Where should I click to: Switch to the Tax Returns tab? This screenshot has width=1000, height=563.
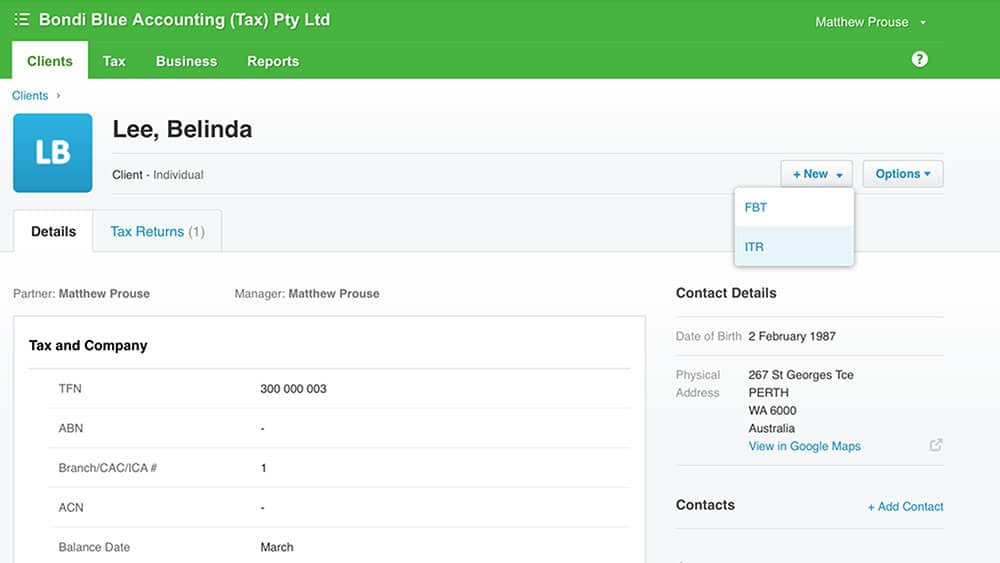[157, 232]
